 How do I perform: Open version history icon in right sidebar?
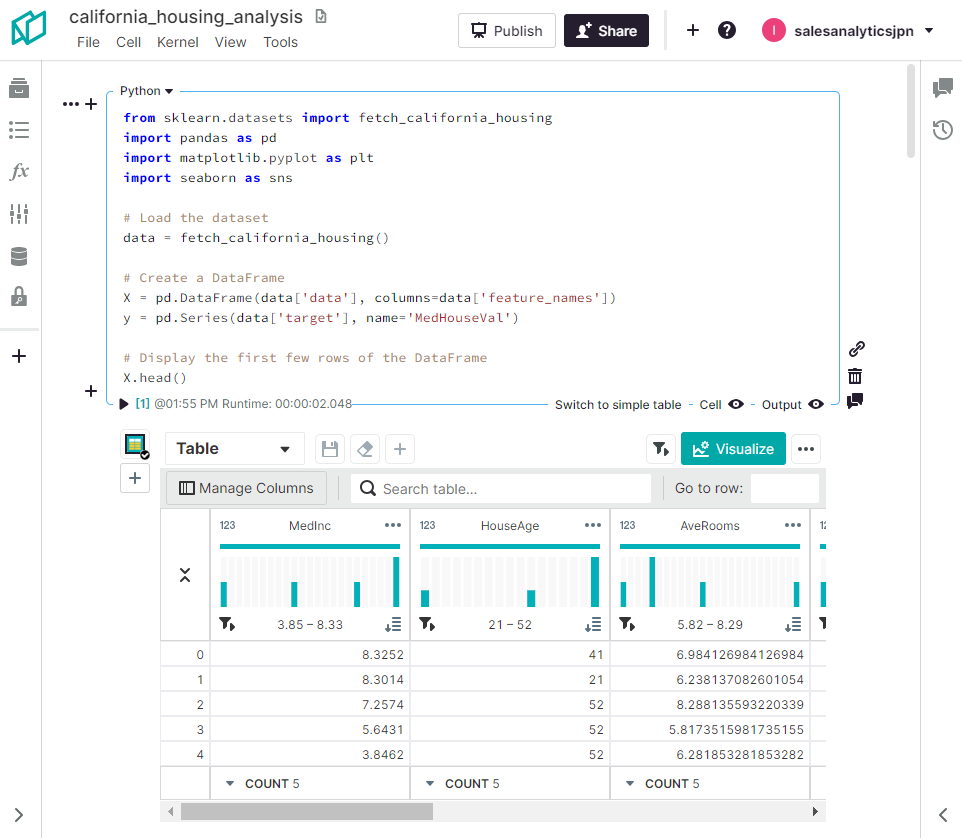point(942,130)
